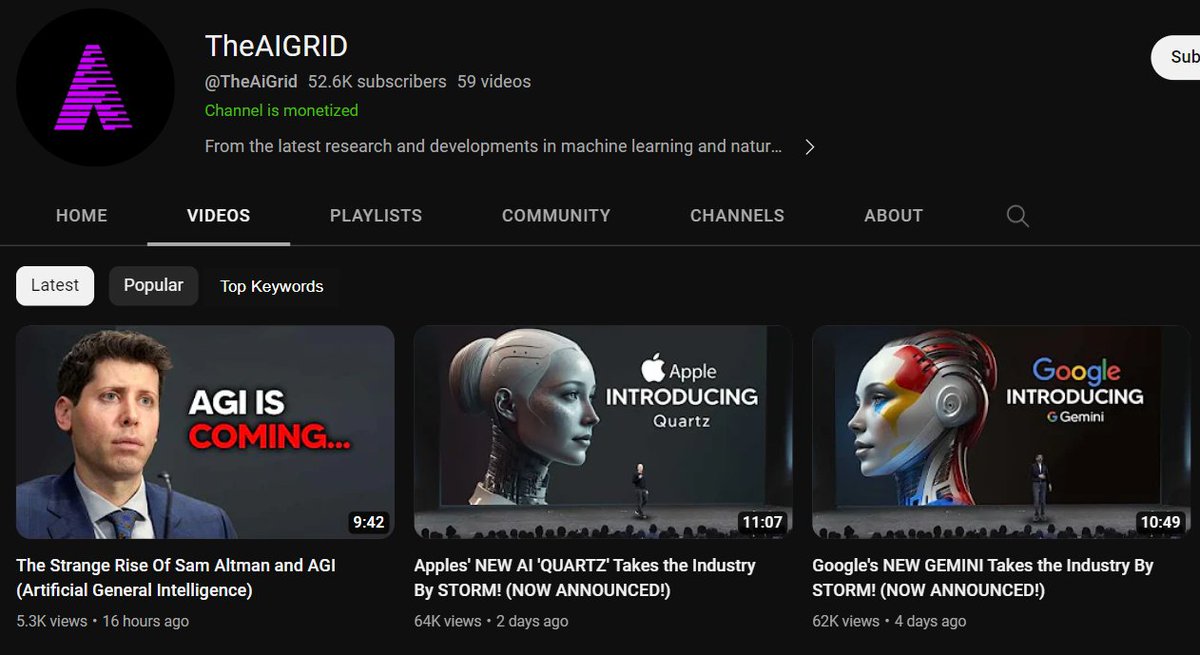The height and width of the screenshot is (655, 1200).
Task: Select the Popular filter chip
Action: coord(153,286)
